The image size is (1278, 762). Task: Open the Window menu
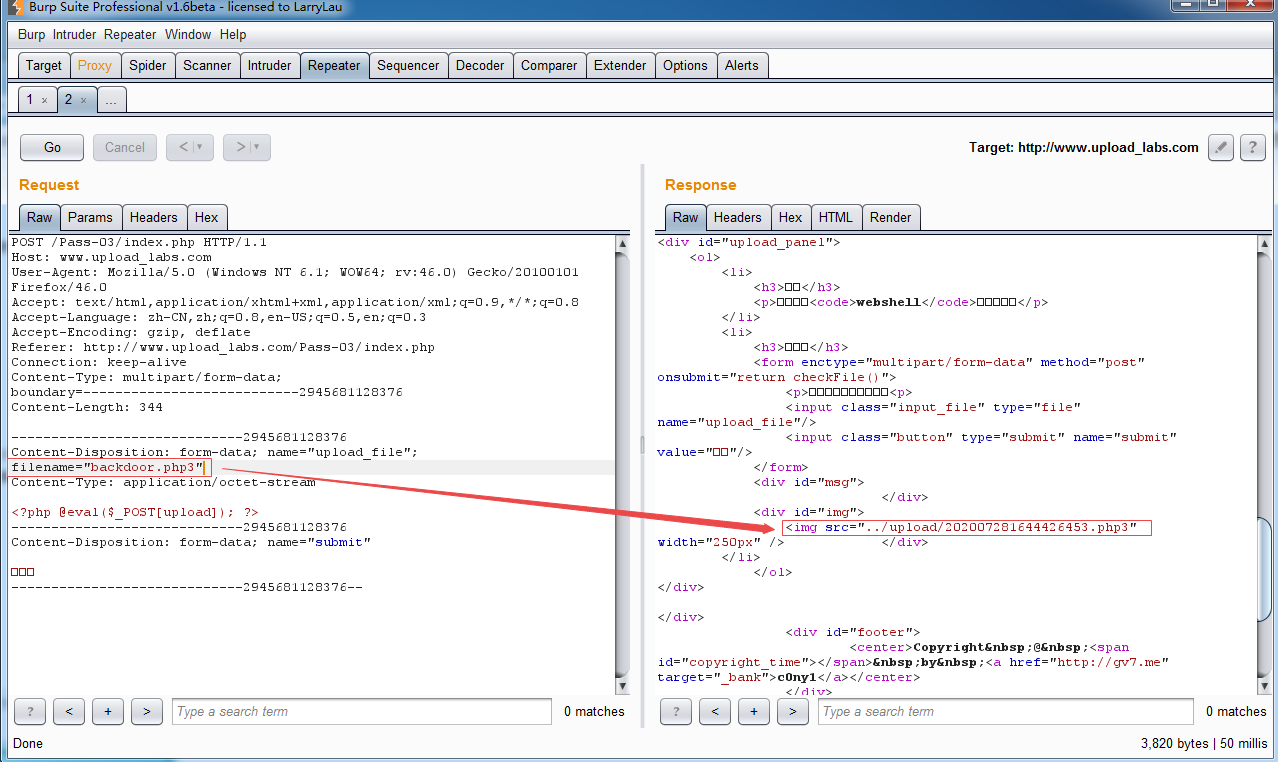coord(188,34)
